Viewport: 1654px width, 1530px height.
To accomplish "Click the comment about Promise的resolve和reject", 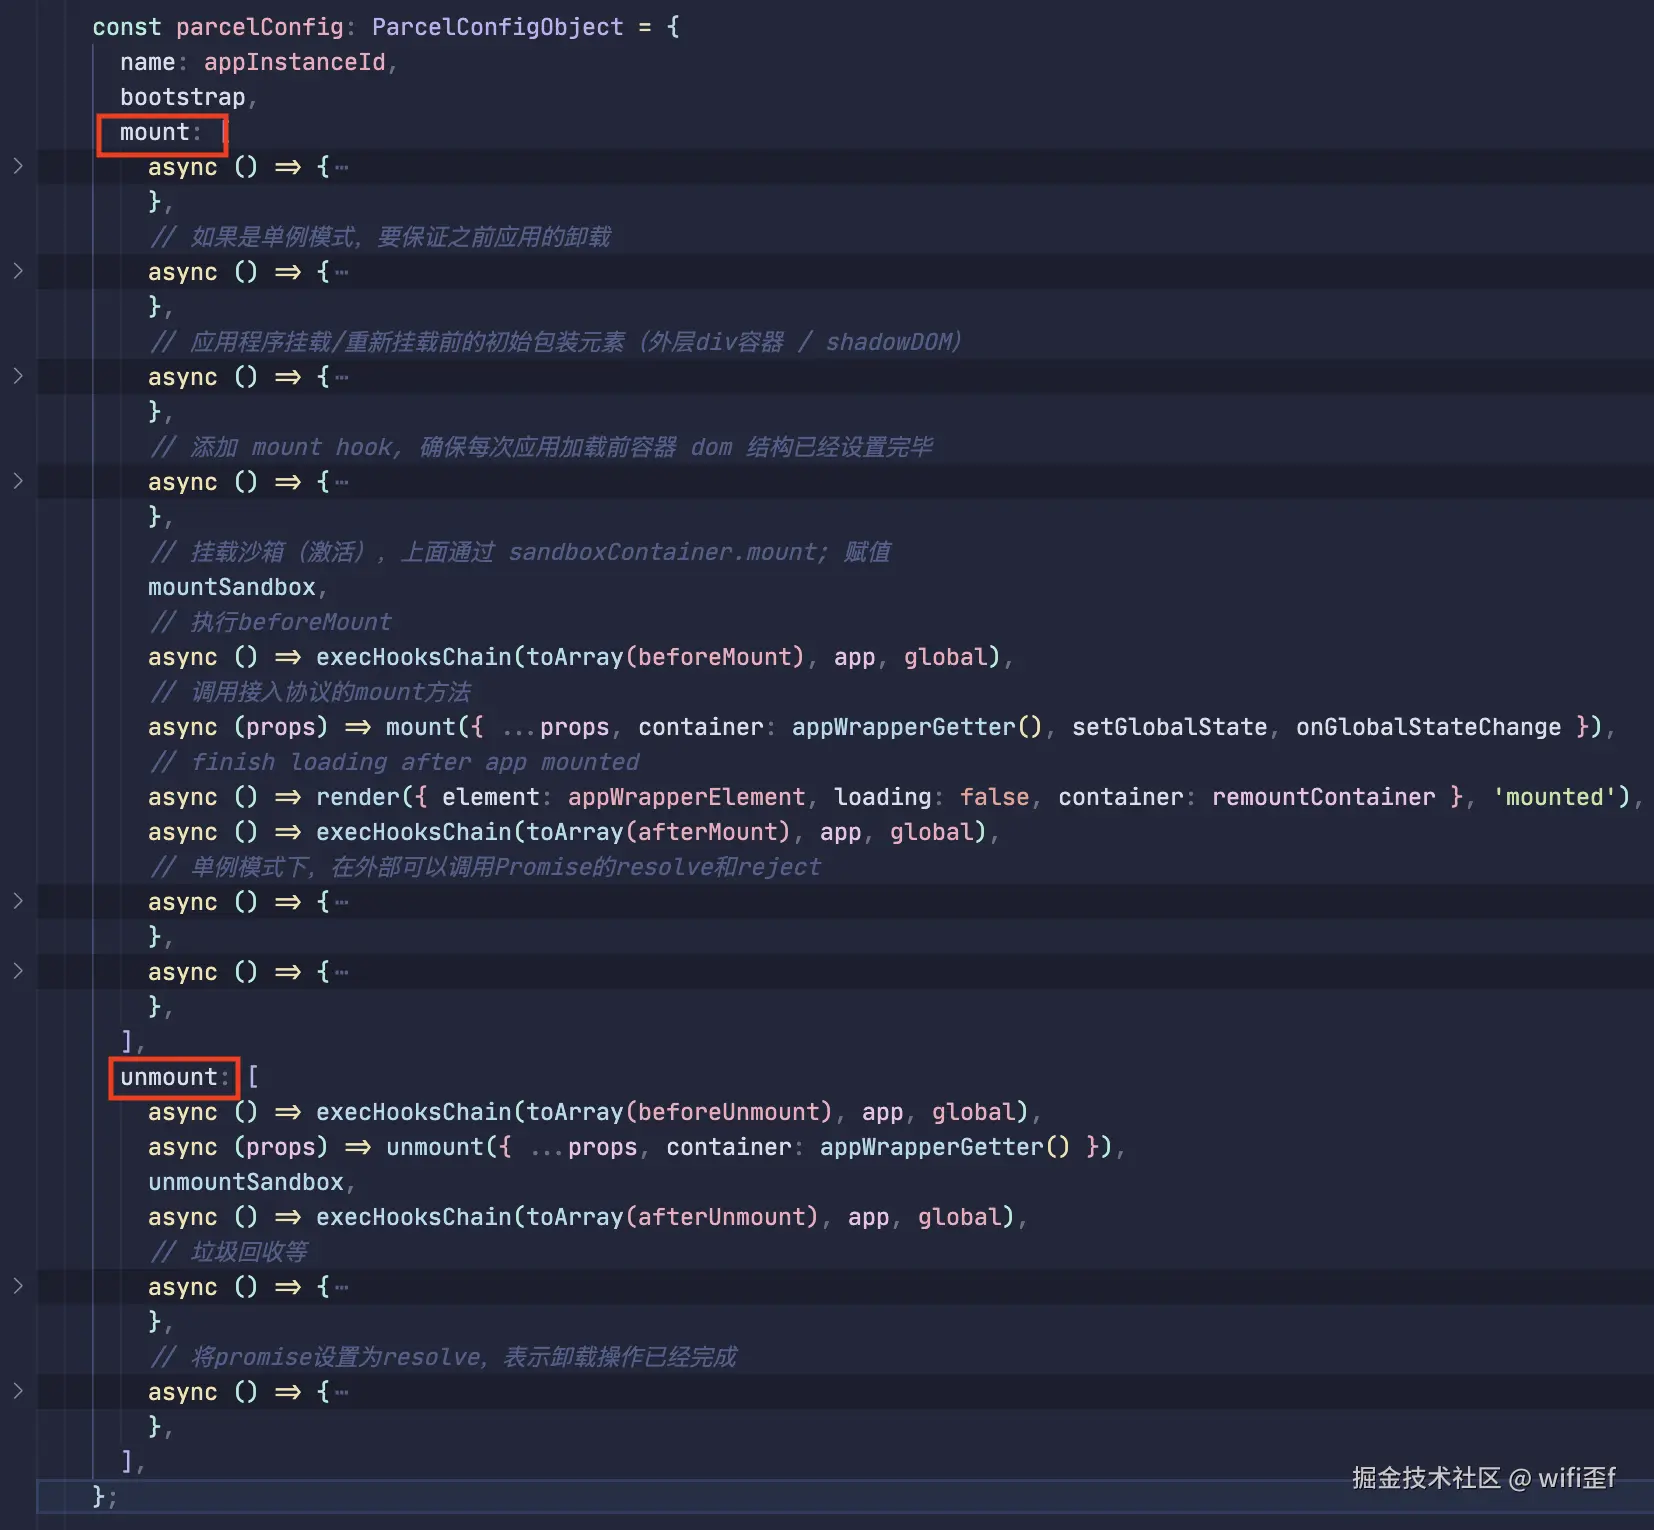I will tap(485, 867).
